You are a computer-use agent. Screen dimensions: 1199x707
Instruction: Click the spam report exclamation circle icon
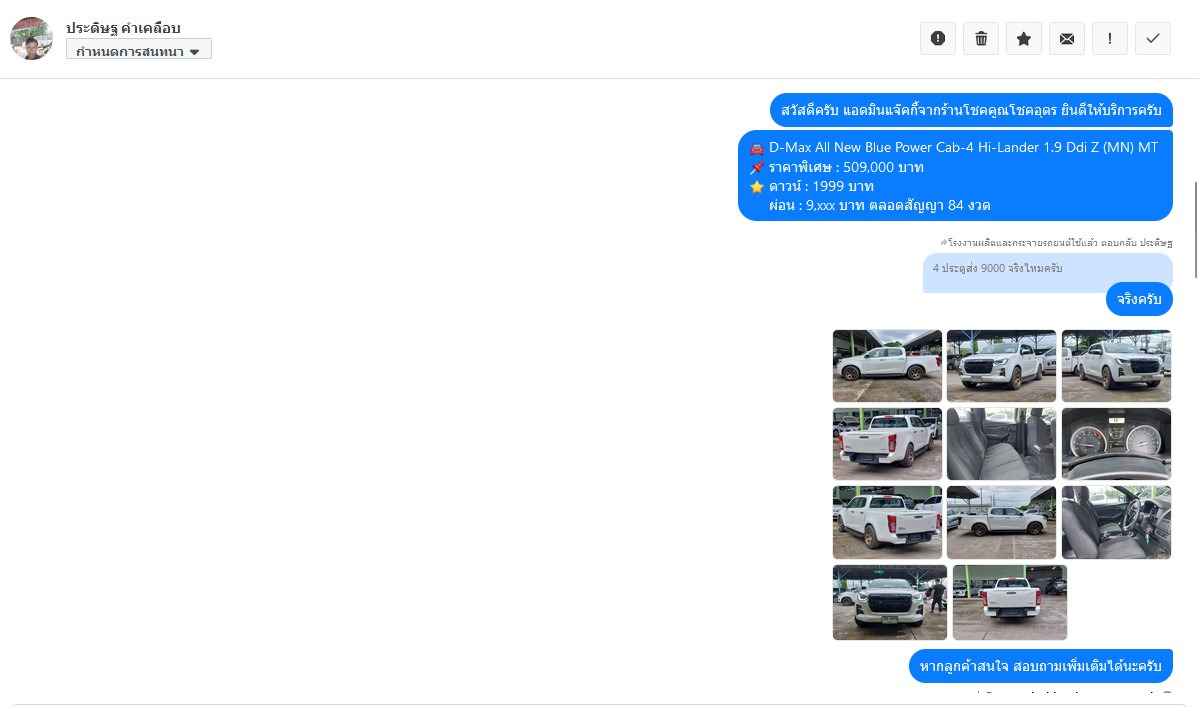click(937, 38)
